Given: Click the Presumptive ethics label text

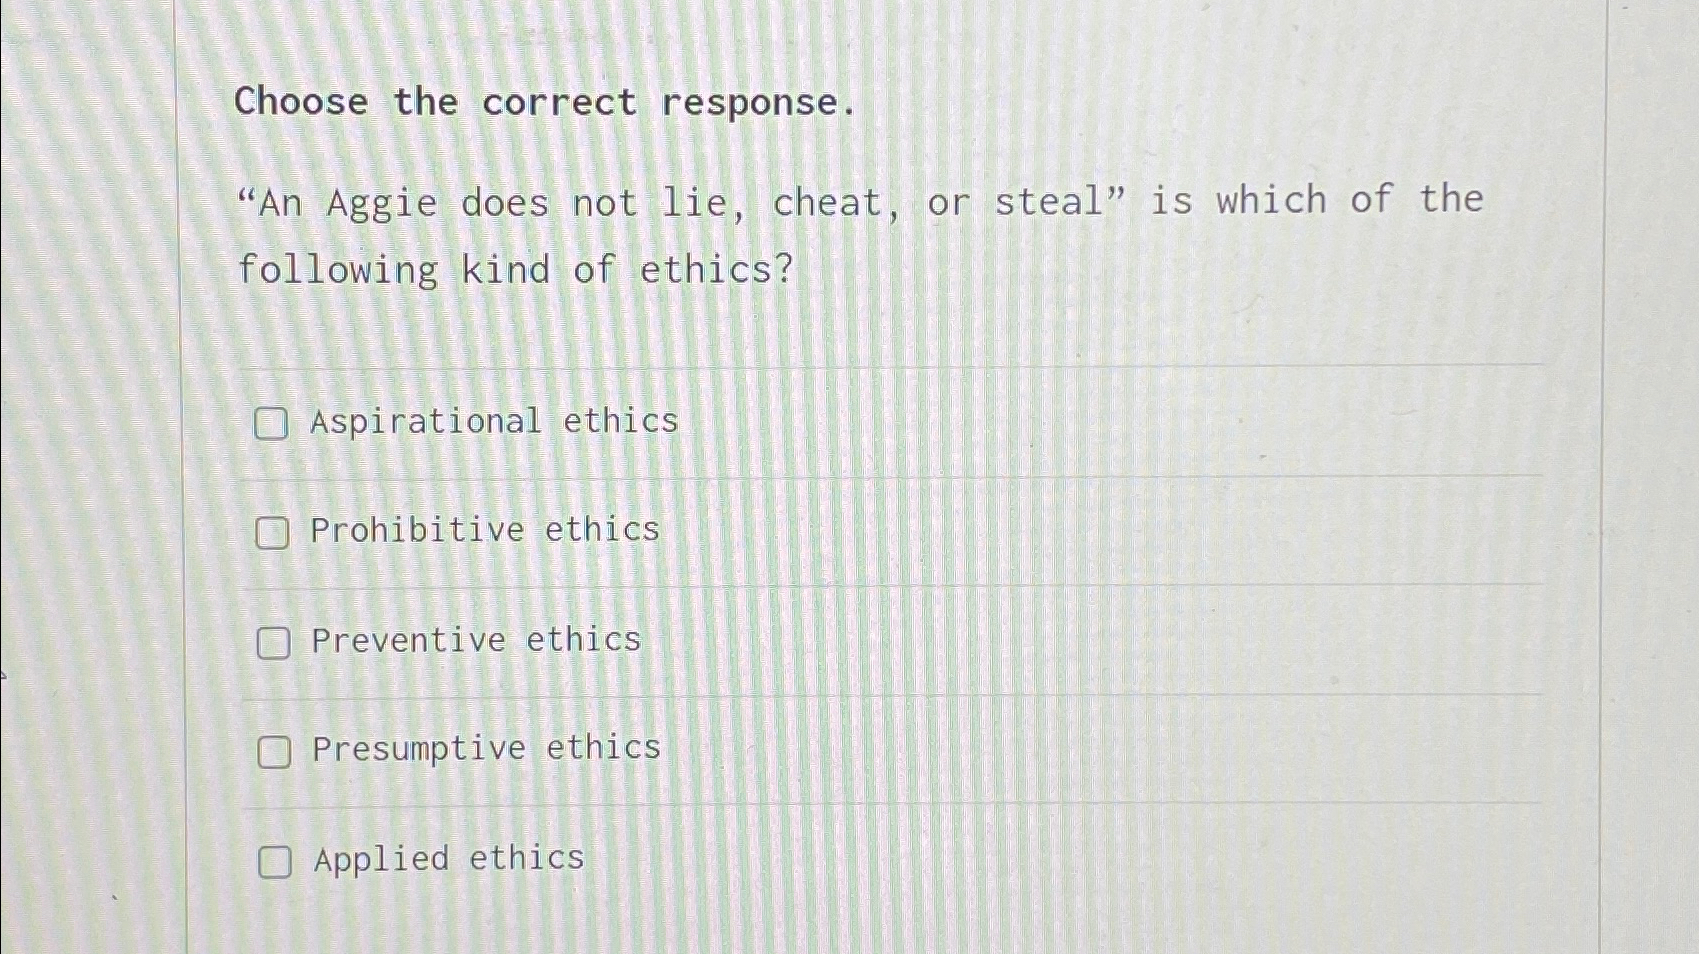Looking at the screenshot, I should tap(485, 748).
